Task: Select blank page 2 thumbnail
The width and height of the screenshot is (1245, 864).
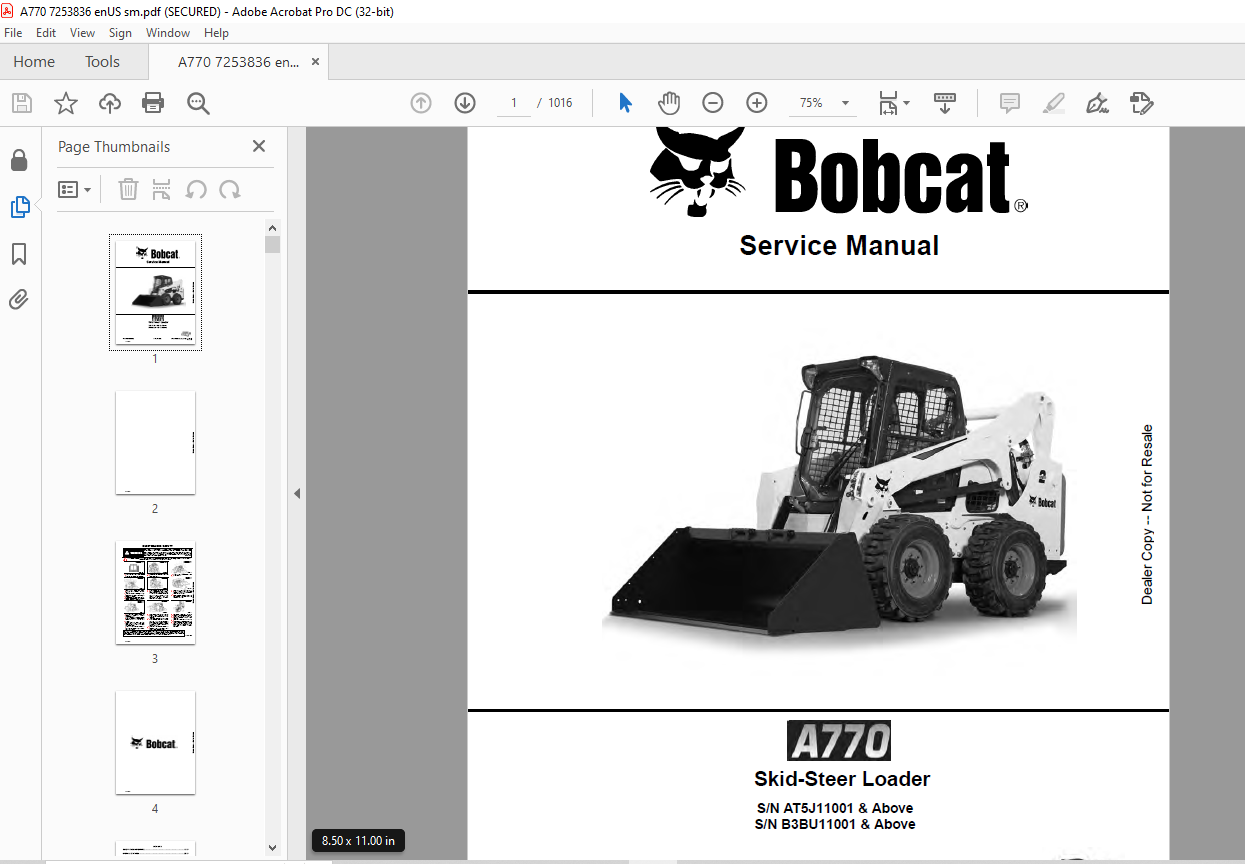Action: (155, 442)
